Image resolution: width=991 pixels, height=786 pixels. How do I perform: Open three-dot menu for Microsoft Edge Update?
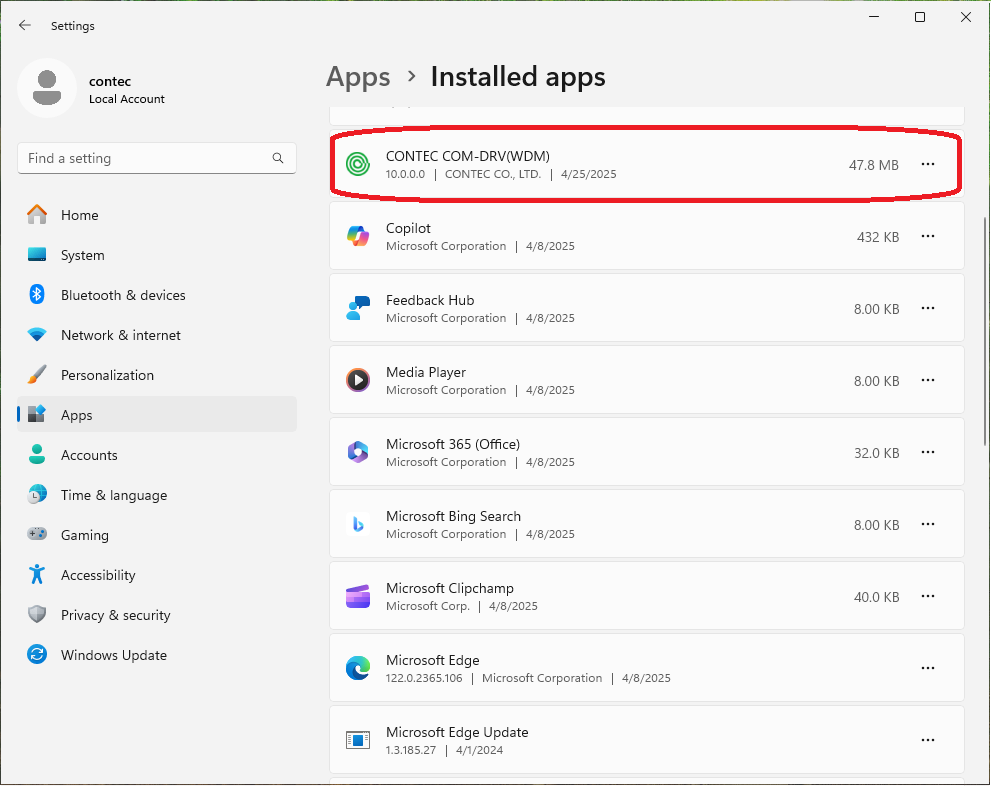[928, 741]
